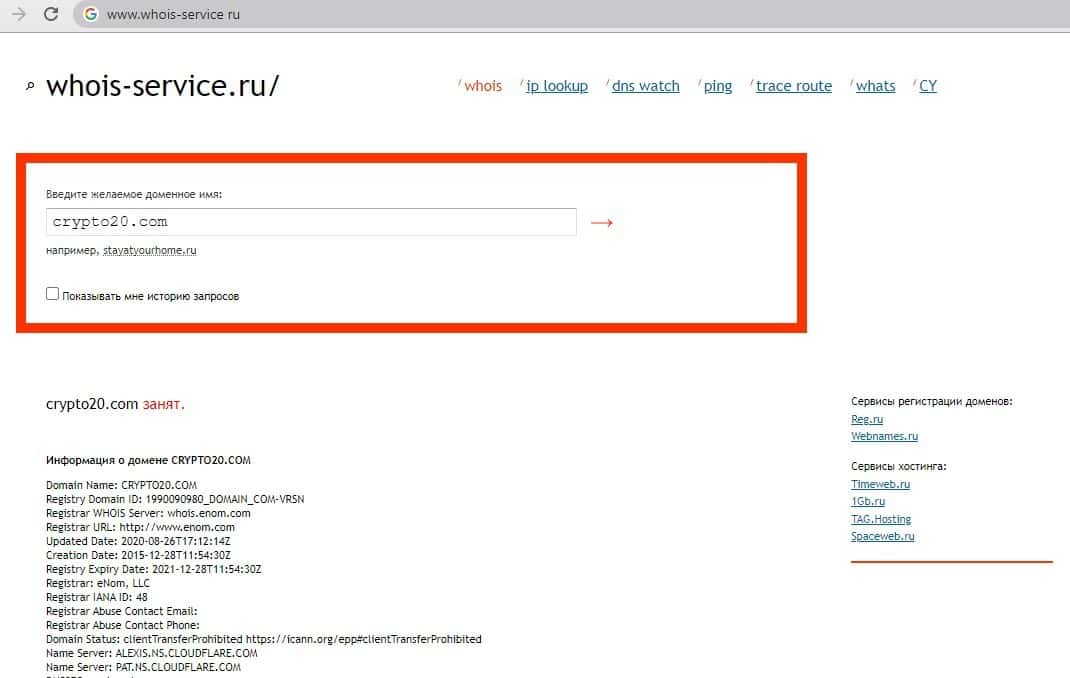
Task: Click the Domain Name: CRYPTO20.COM line
Action: (121, 485)
